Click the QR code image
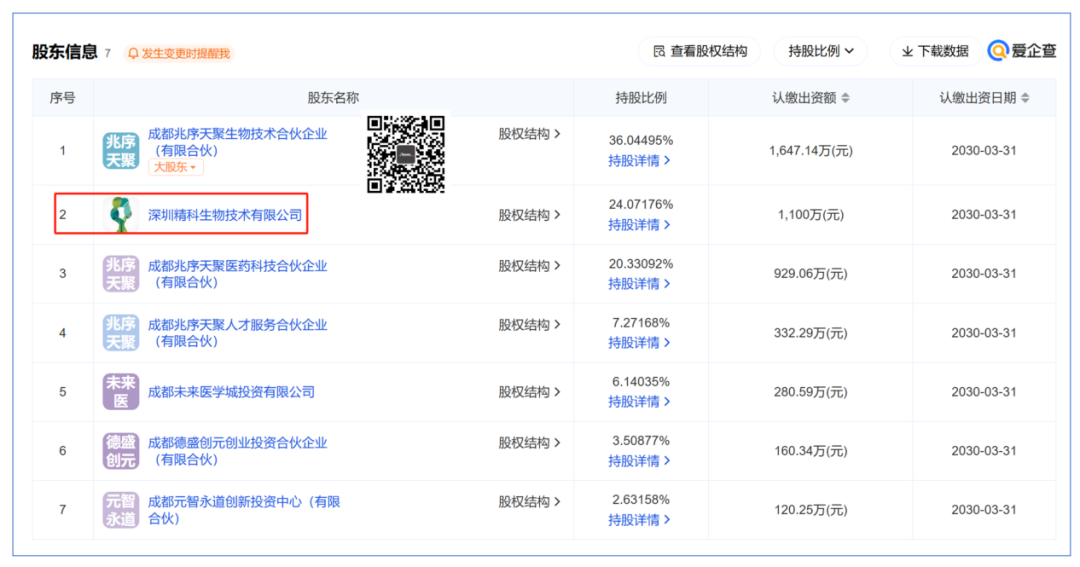1080x567 pixels. [405, 154]
